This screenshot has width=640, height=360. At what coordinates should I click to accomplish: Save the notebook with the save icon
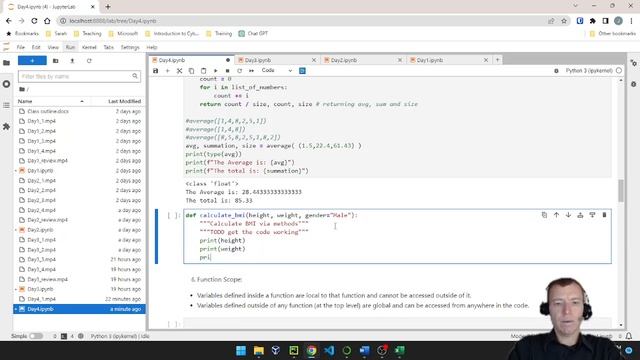click(x=156, y=71)
